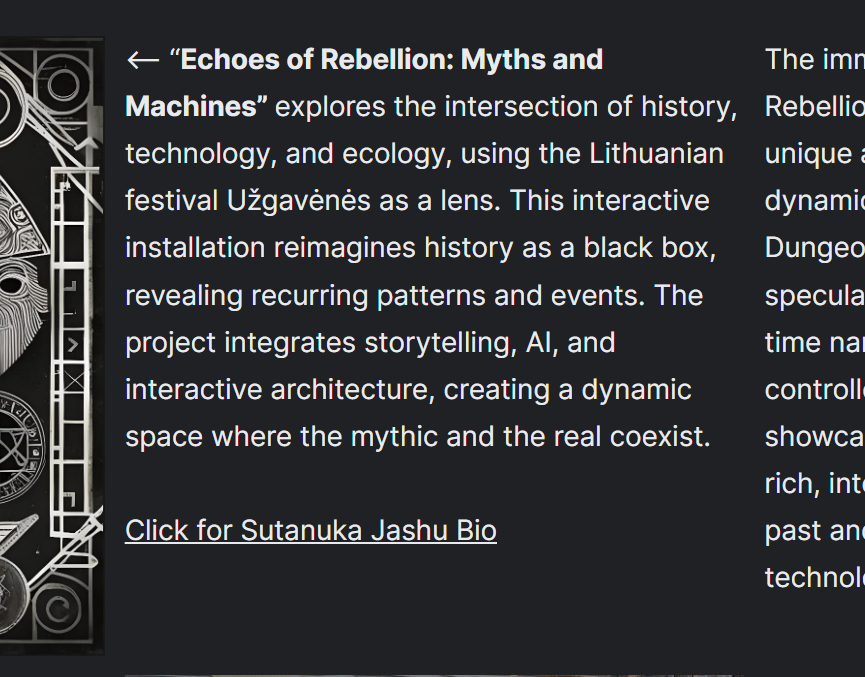Image resolution: width=865 pixels, height=677 pixels.
Task: Click the right column paragraph starting The imm
Action: click(x=815, y=318)
